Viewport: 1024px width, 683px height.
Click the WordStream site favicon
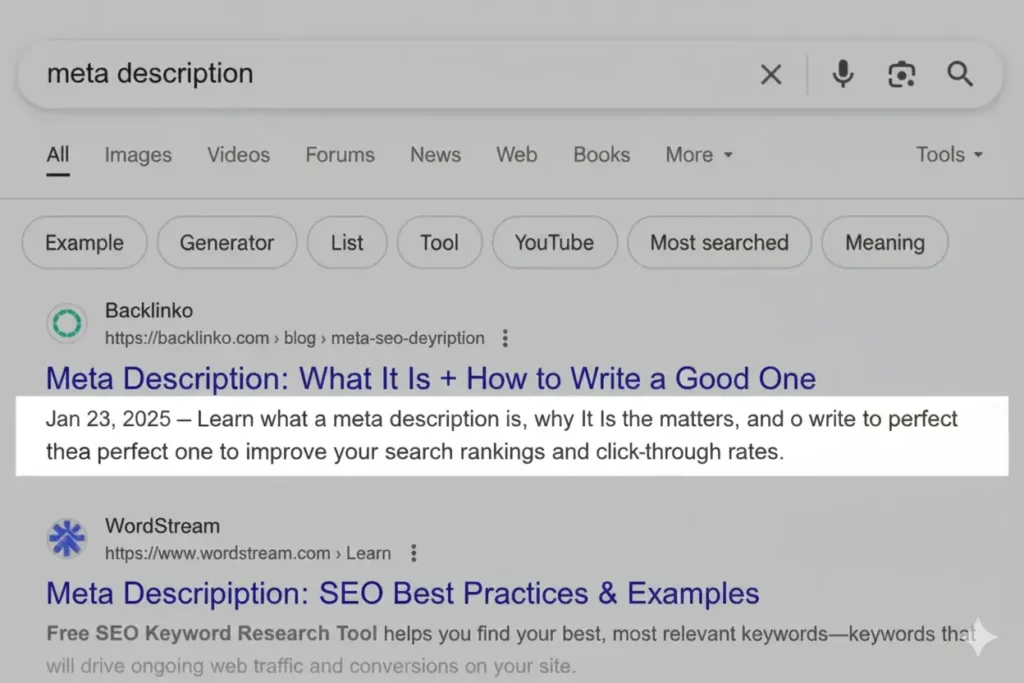coord(66,538)
